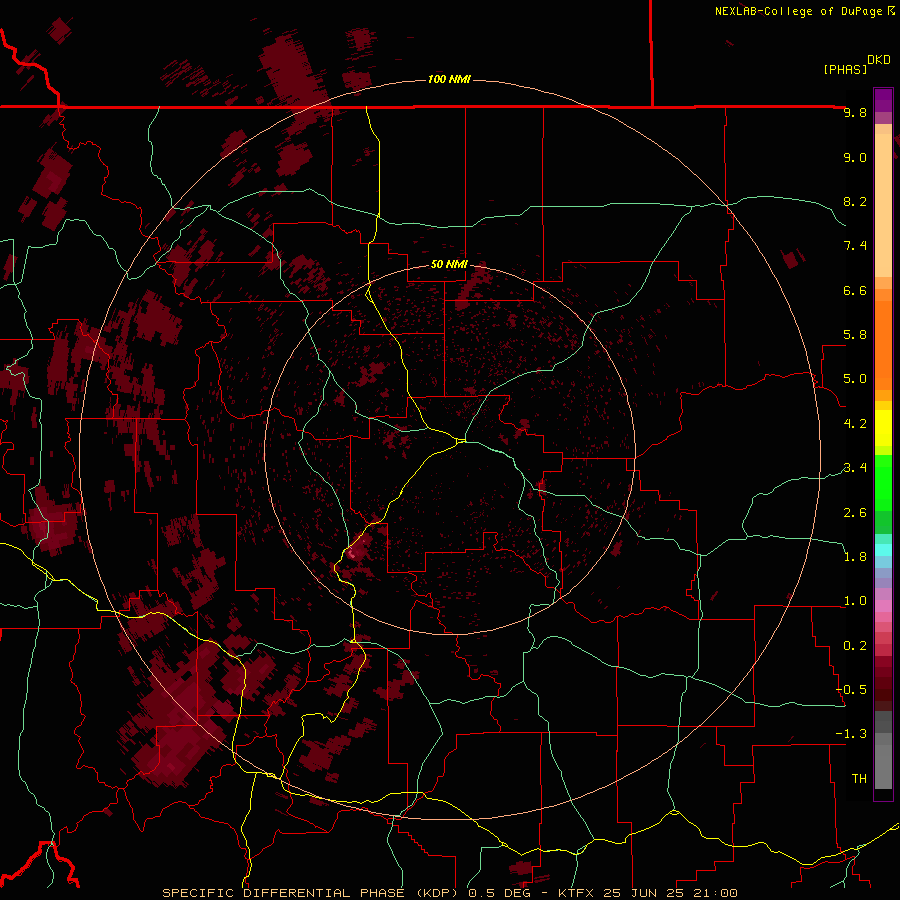
Task: Click the 1.0 scale value
Action: point(855,601)
